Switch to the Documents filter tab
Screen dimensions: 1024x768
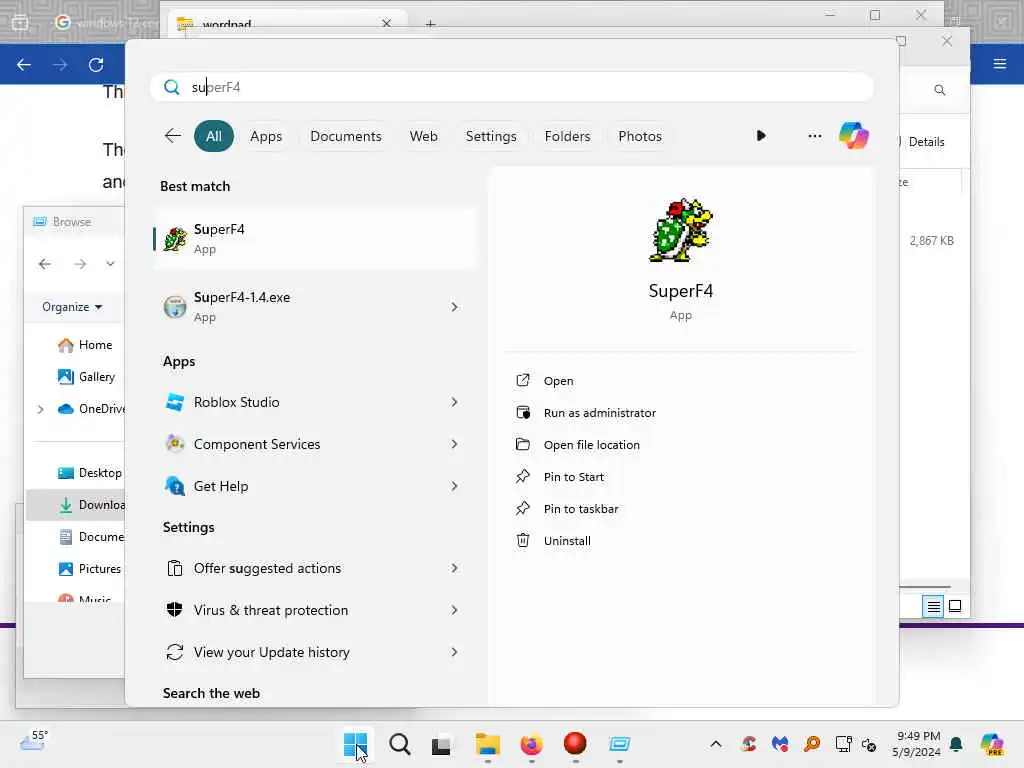coord(345,136)
